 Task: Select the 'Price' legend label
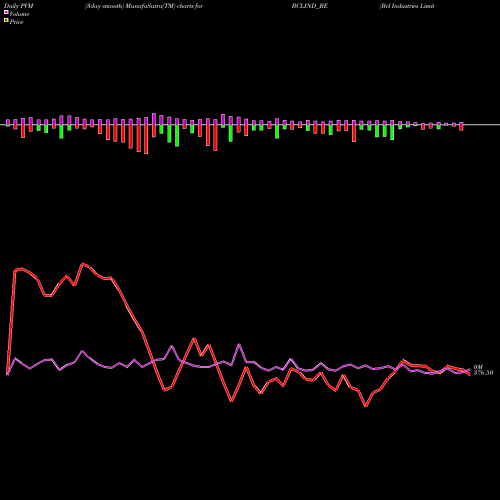16,22
